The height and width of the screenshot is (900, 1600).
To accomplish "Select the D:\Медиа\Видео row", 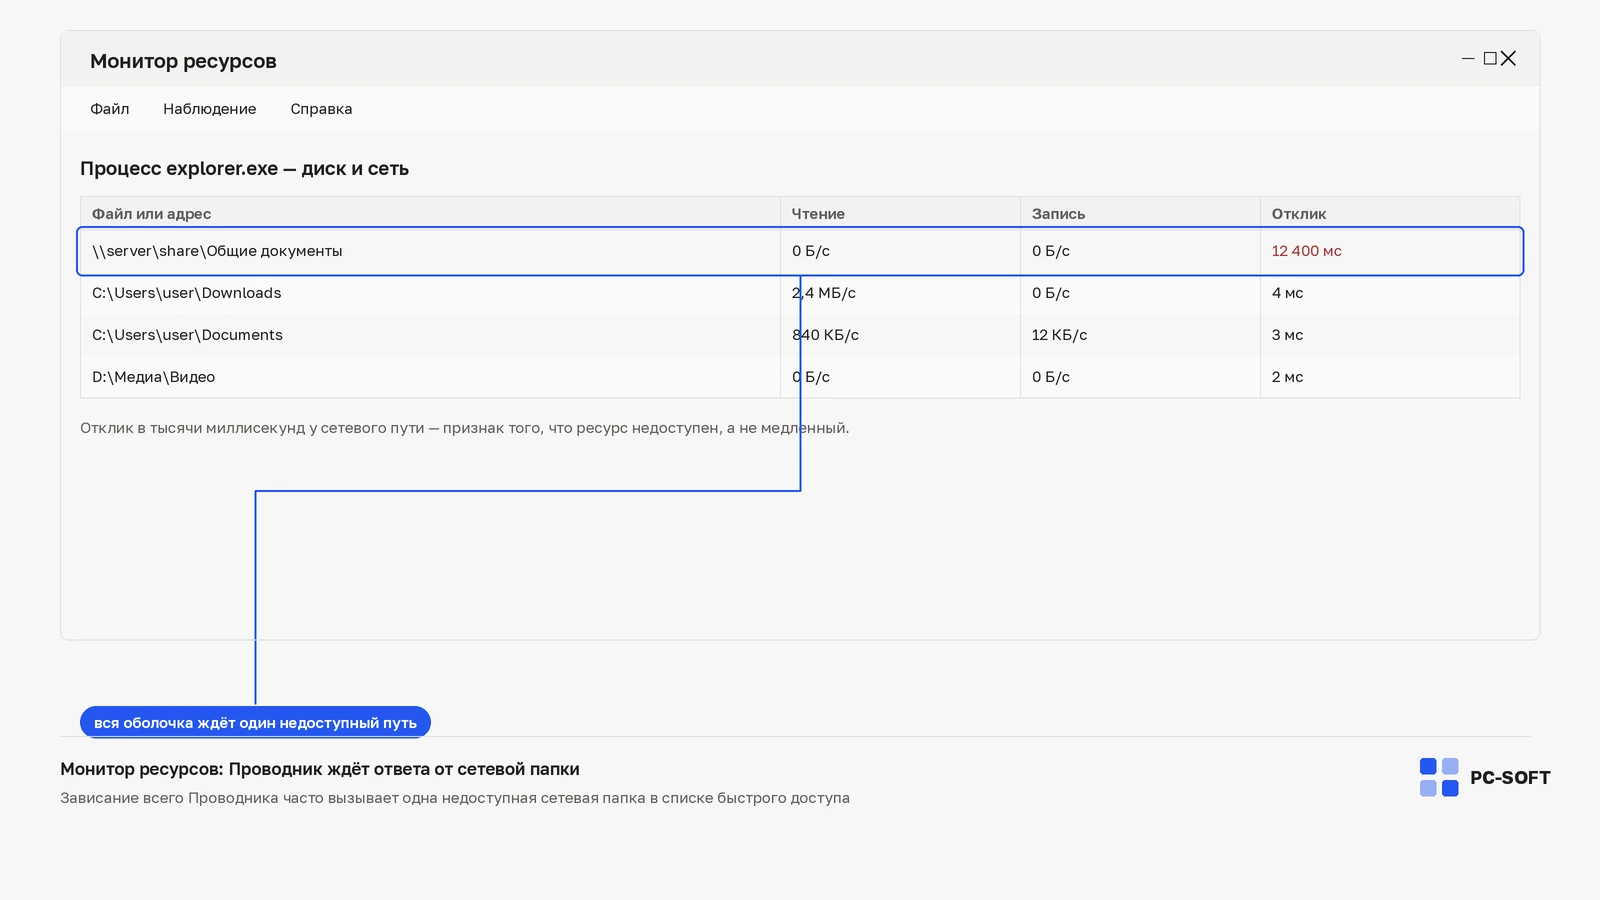I will tap(800, 377).
